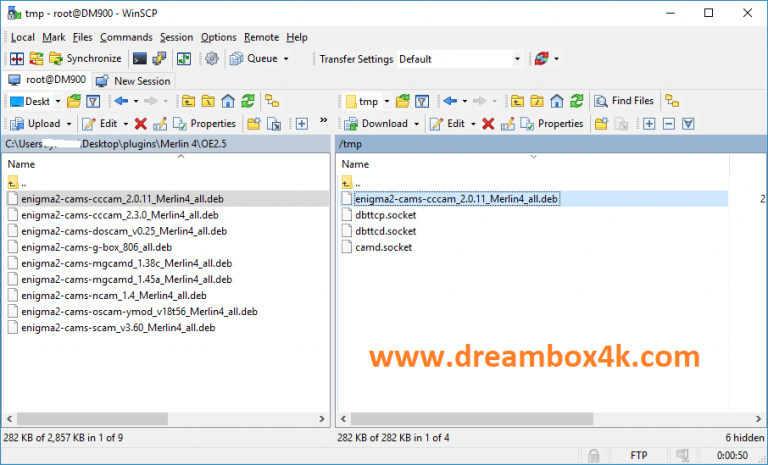Screen dimensions: 768x465
Task: Open local panel Properties
Action: [204, 124]
